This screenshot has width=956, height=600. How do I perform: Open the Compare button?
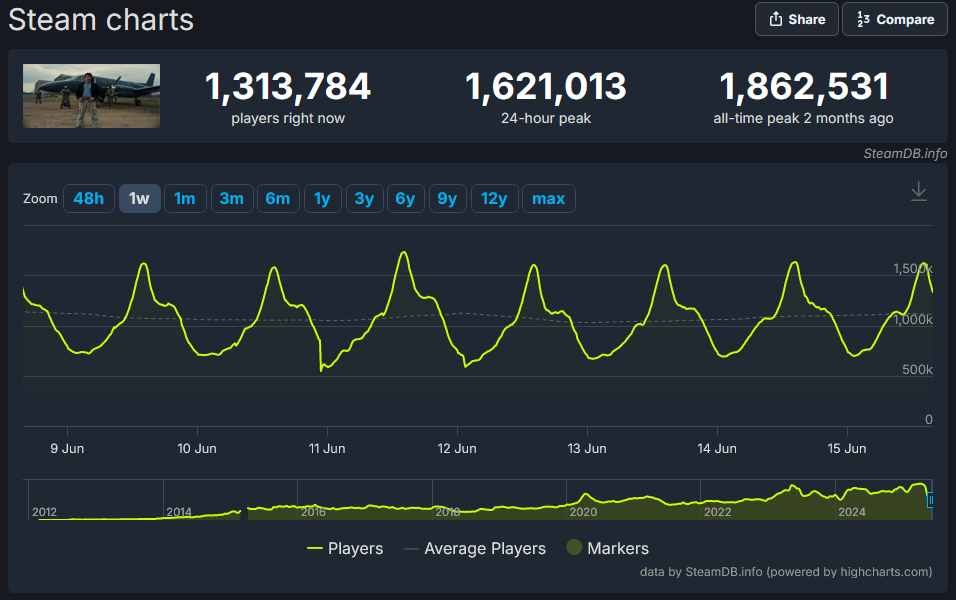point(894,19)
